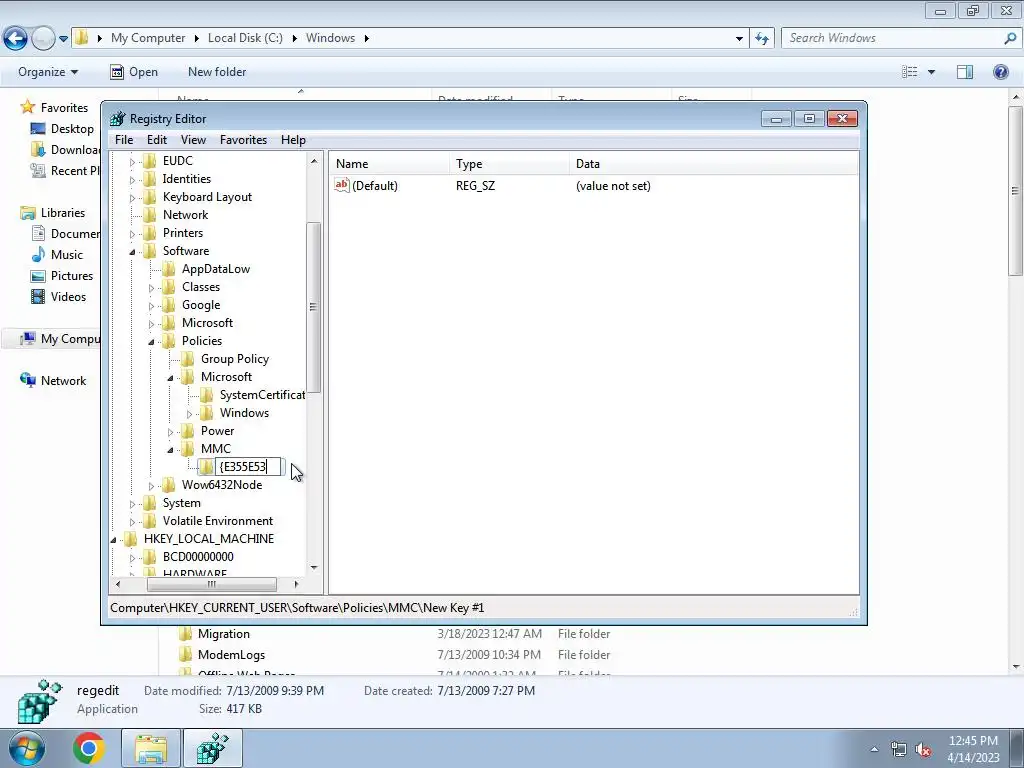Click the muted volume tray icon

tap(923, 750)
